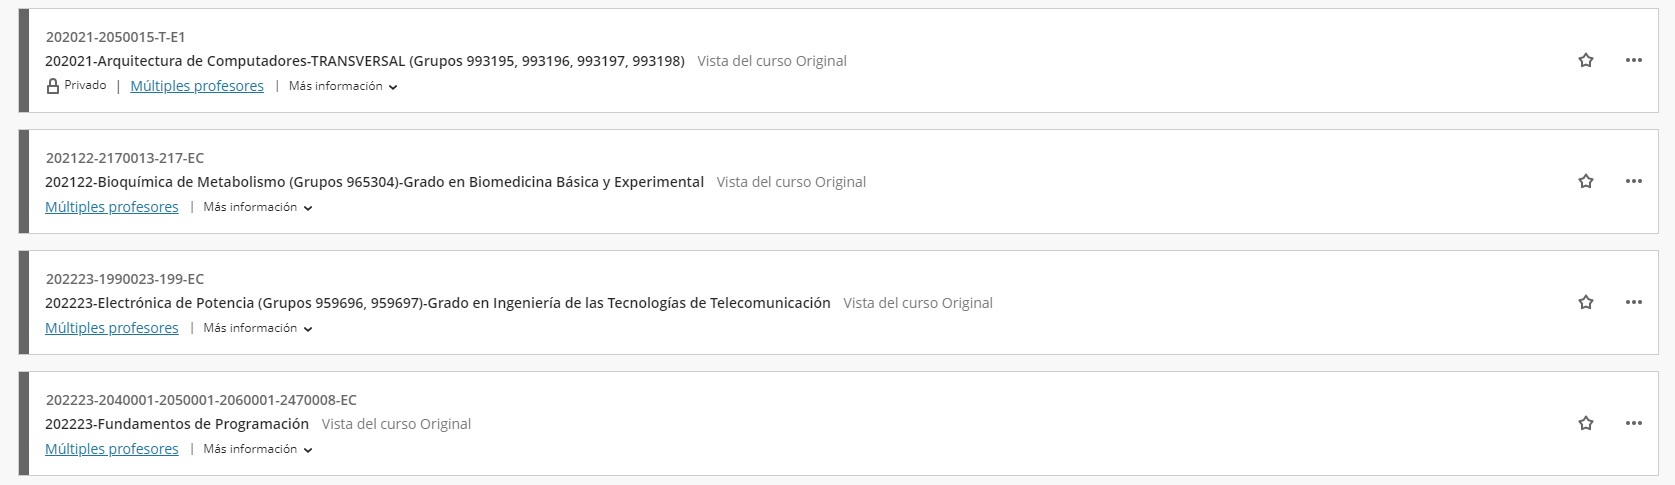Open course 202223-Fundamentos de Programación
1675x485 pixels.
click(177, 424)
